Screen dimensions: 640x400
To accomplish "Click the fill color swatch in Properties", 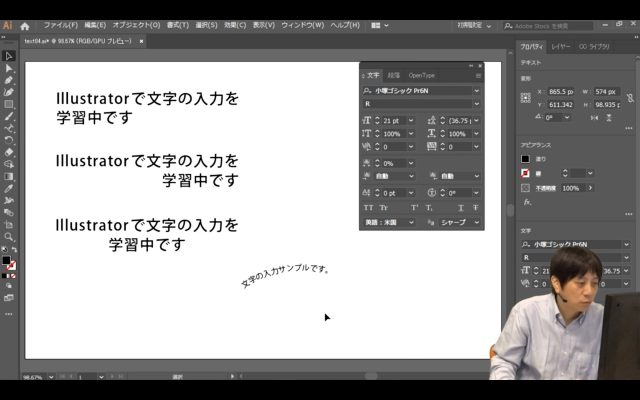I will point(526,159).
